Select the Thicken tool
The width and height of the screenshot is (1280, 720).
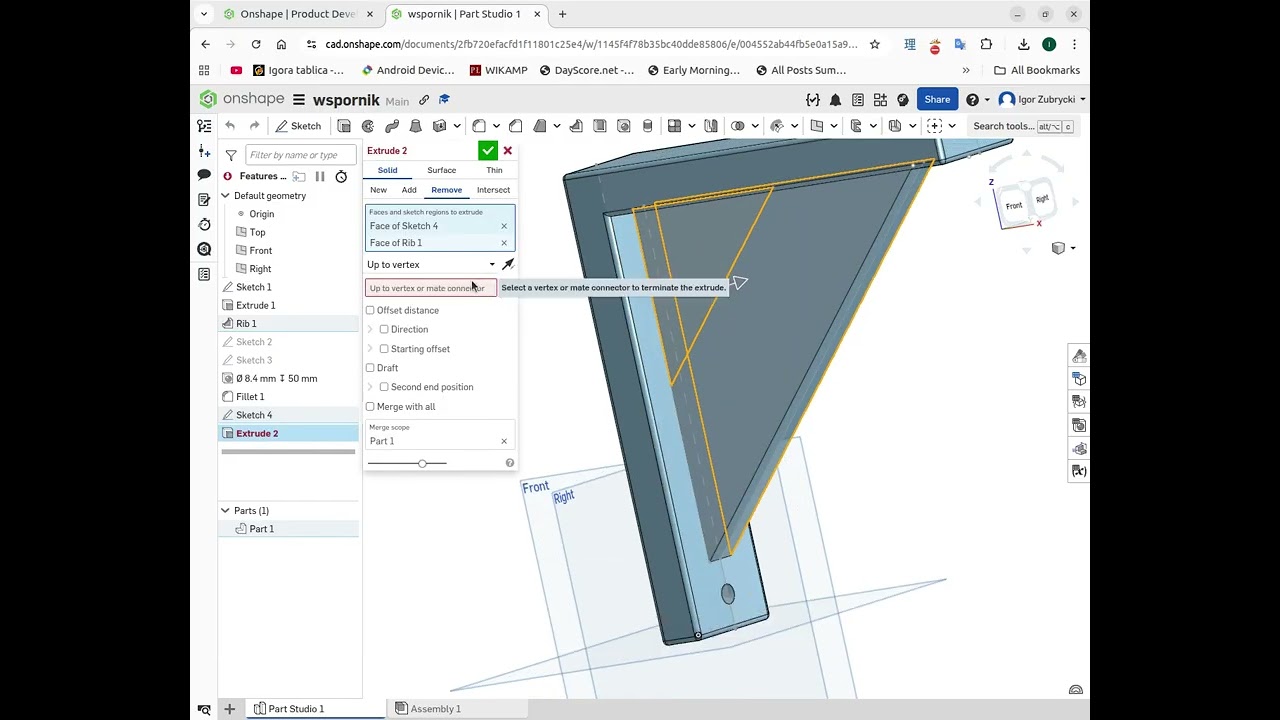[439, 126]
